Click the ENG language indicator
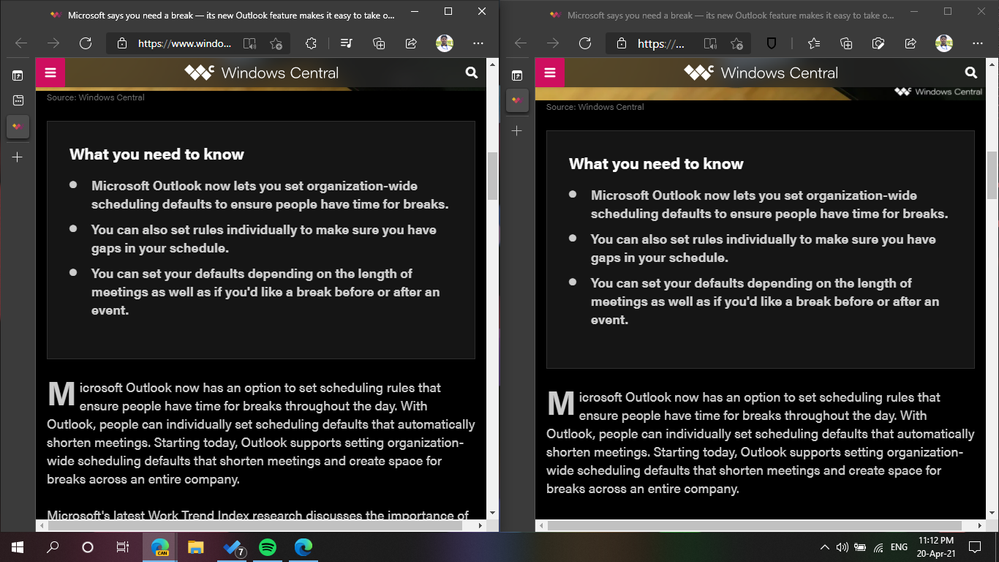The height and width of the screenshot is (562, 999). 899,547
